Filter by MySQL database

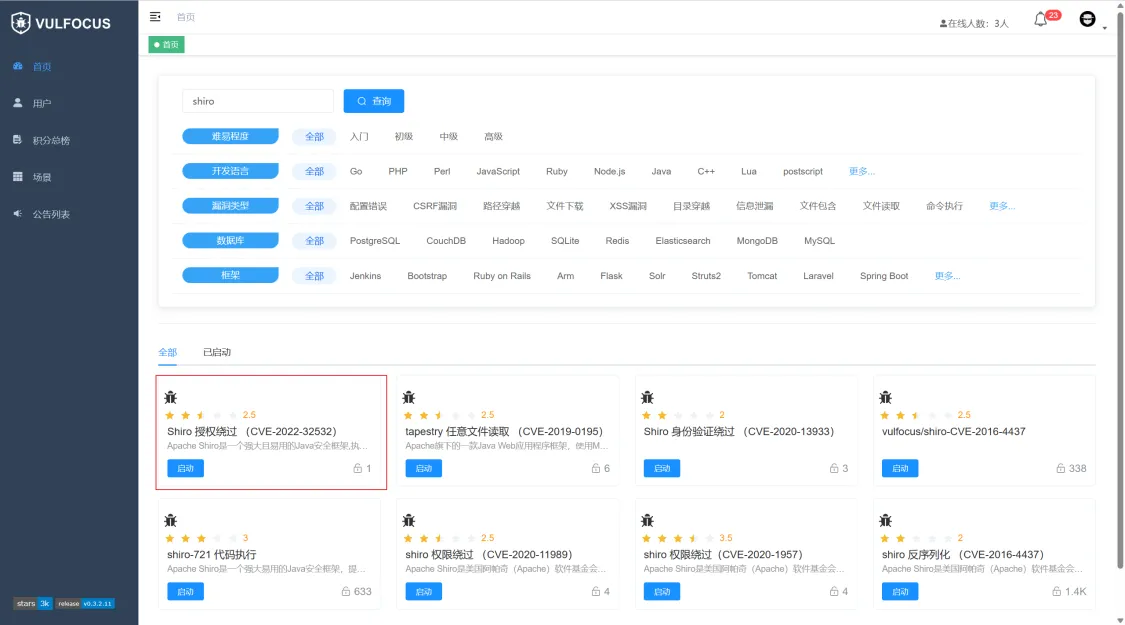pos(819,241)
